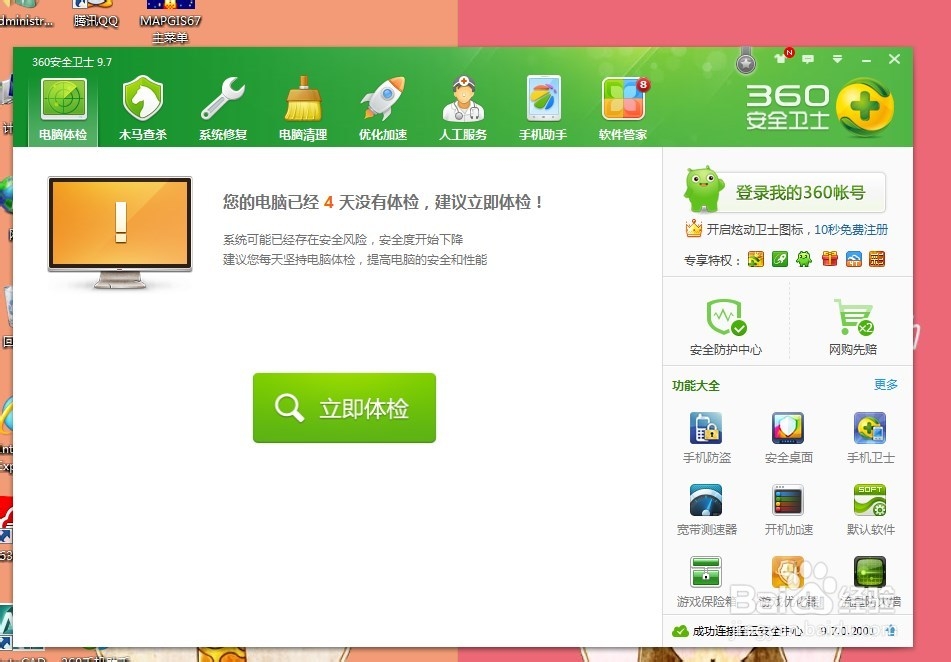Click the crown icon beside 开启炫动卫士图标
This screenshot has width=951, height=662.
tap(693, 229)
